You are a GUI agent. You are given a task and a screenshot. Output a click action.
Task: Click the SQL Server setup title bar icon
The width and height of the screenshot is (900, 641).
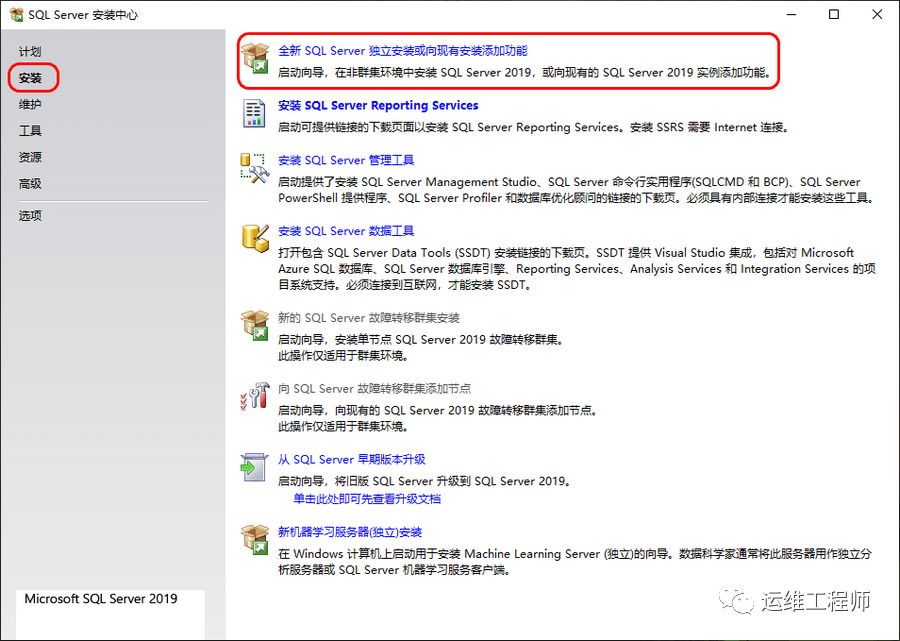[x=17, y=14]
